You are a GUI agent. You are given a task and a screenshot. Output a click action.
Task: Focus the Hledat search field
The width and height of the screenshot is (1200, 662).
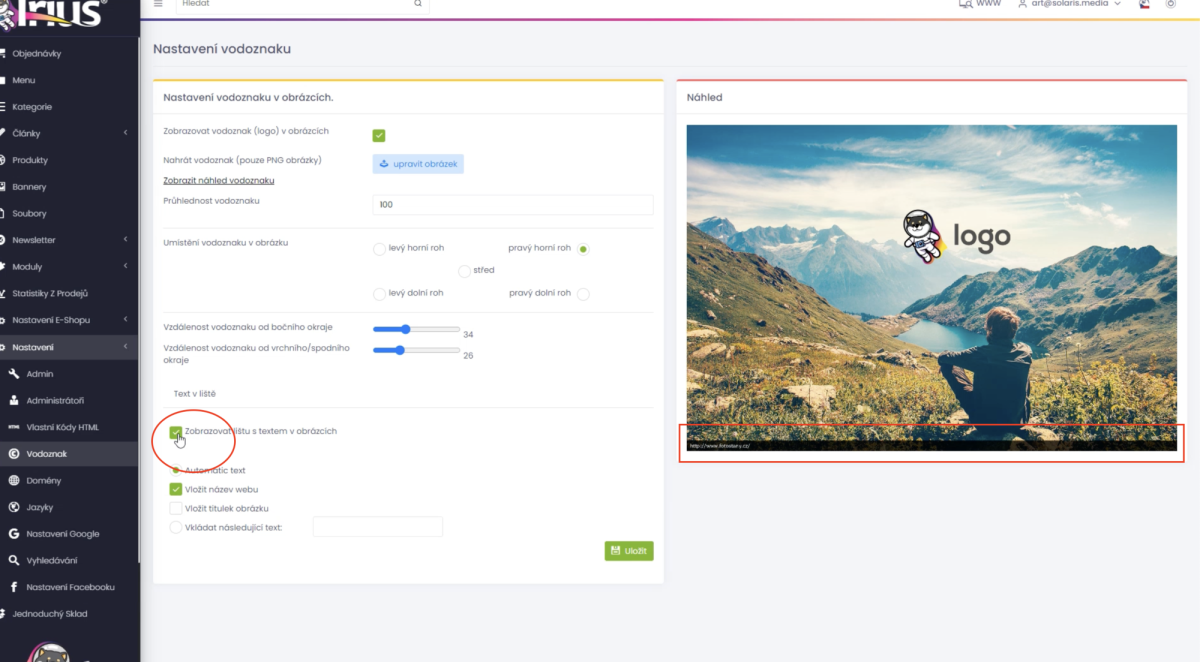pos(303,5)
